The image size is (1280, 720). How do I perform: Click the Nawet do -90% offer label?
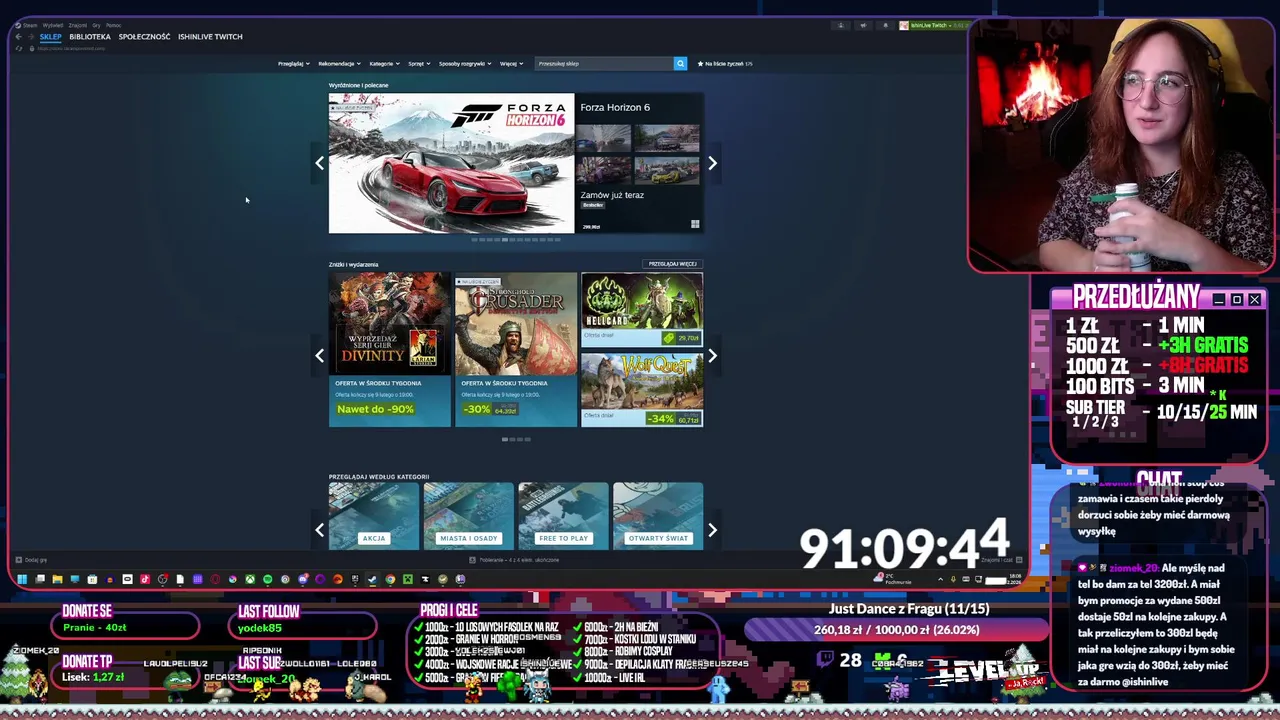pyautogui.click(x=375, y=409)
